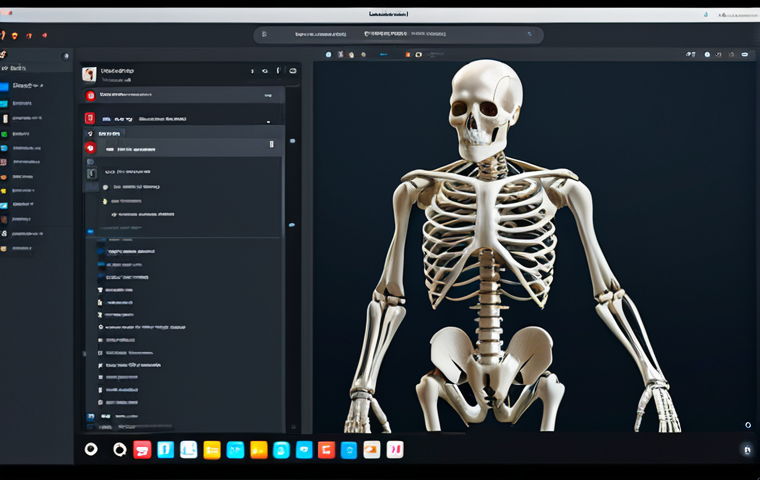Screen dimensions: 760x480
Task: Click the light-blue circle icon in viewport toolbar
Action: [329, 54]
